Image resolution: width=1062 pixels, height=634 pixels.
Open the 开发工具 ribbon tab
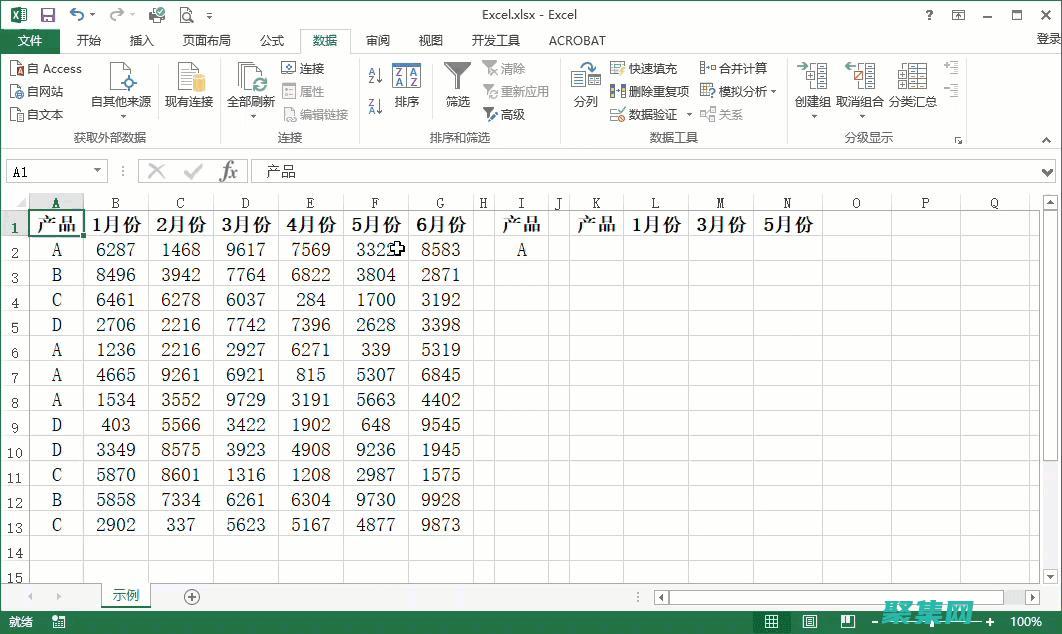click(495, 41)
